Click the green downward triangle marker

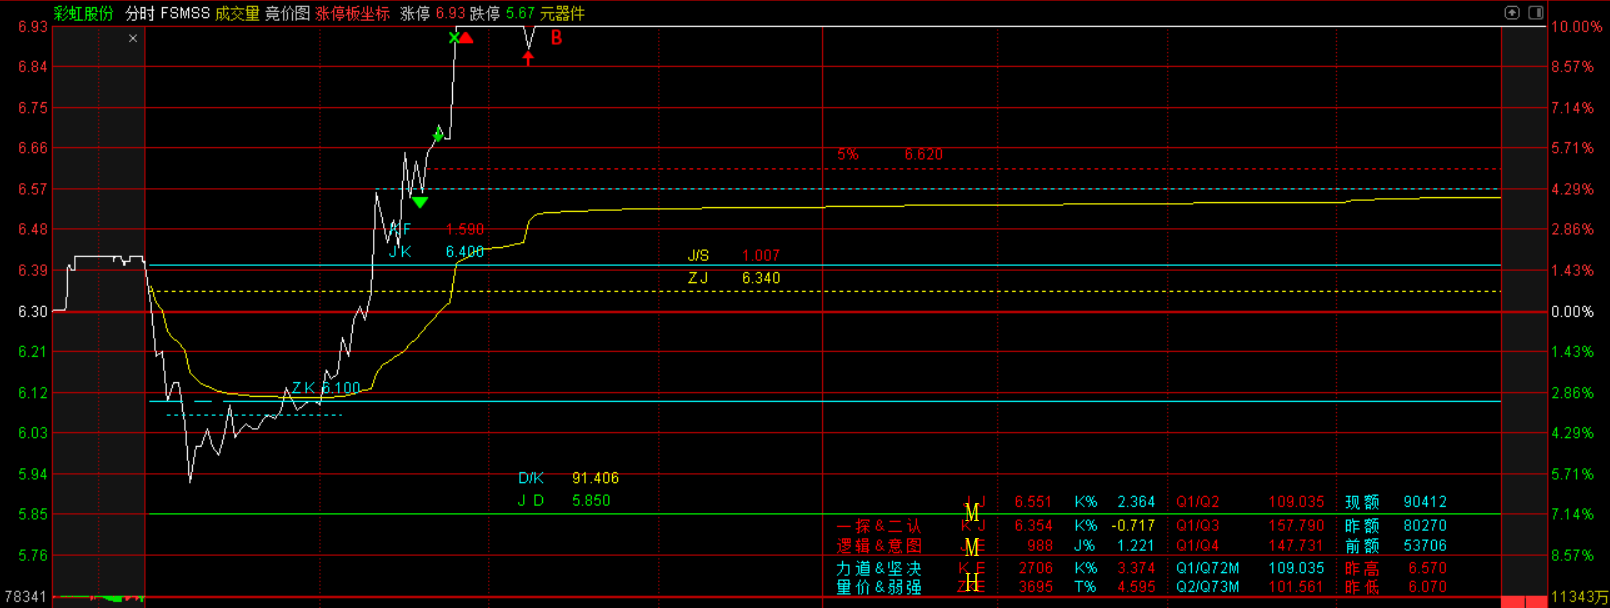click(x=420, y=203)
